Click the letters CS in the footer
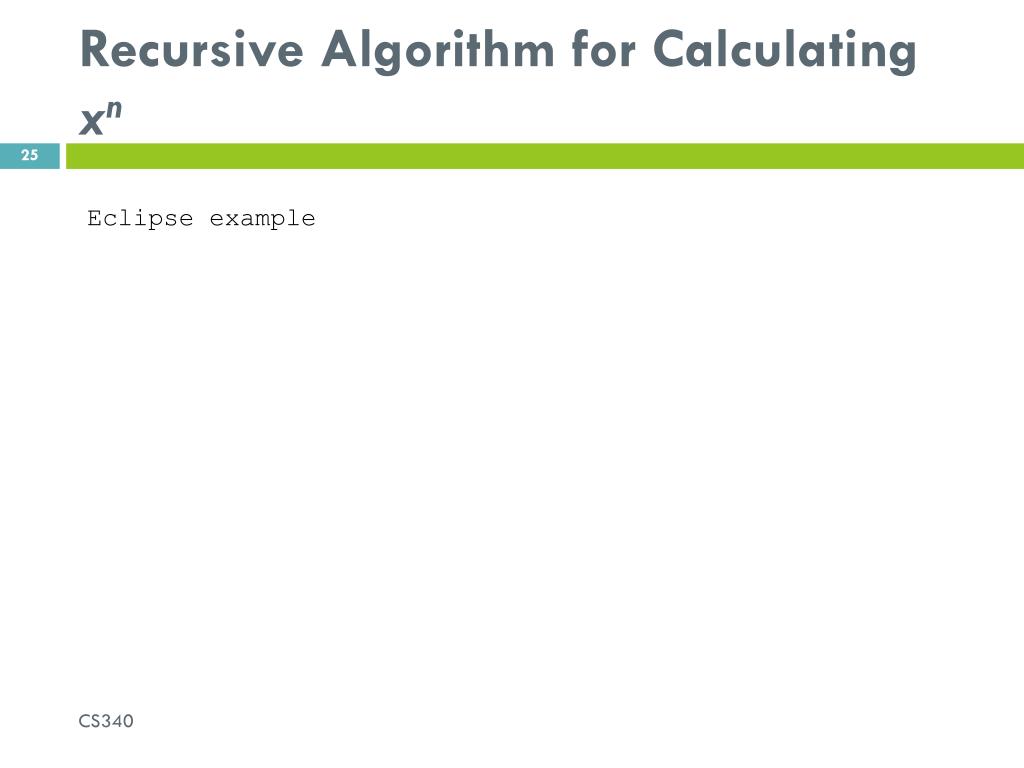The width and height of the screenshot is (1024, 768). (x=89, y=720)
